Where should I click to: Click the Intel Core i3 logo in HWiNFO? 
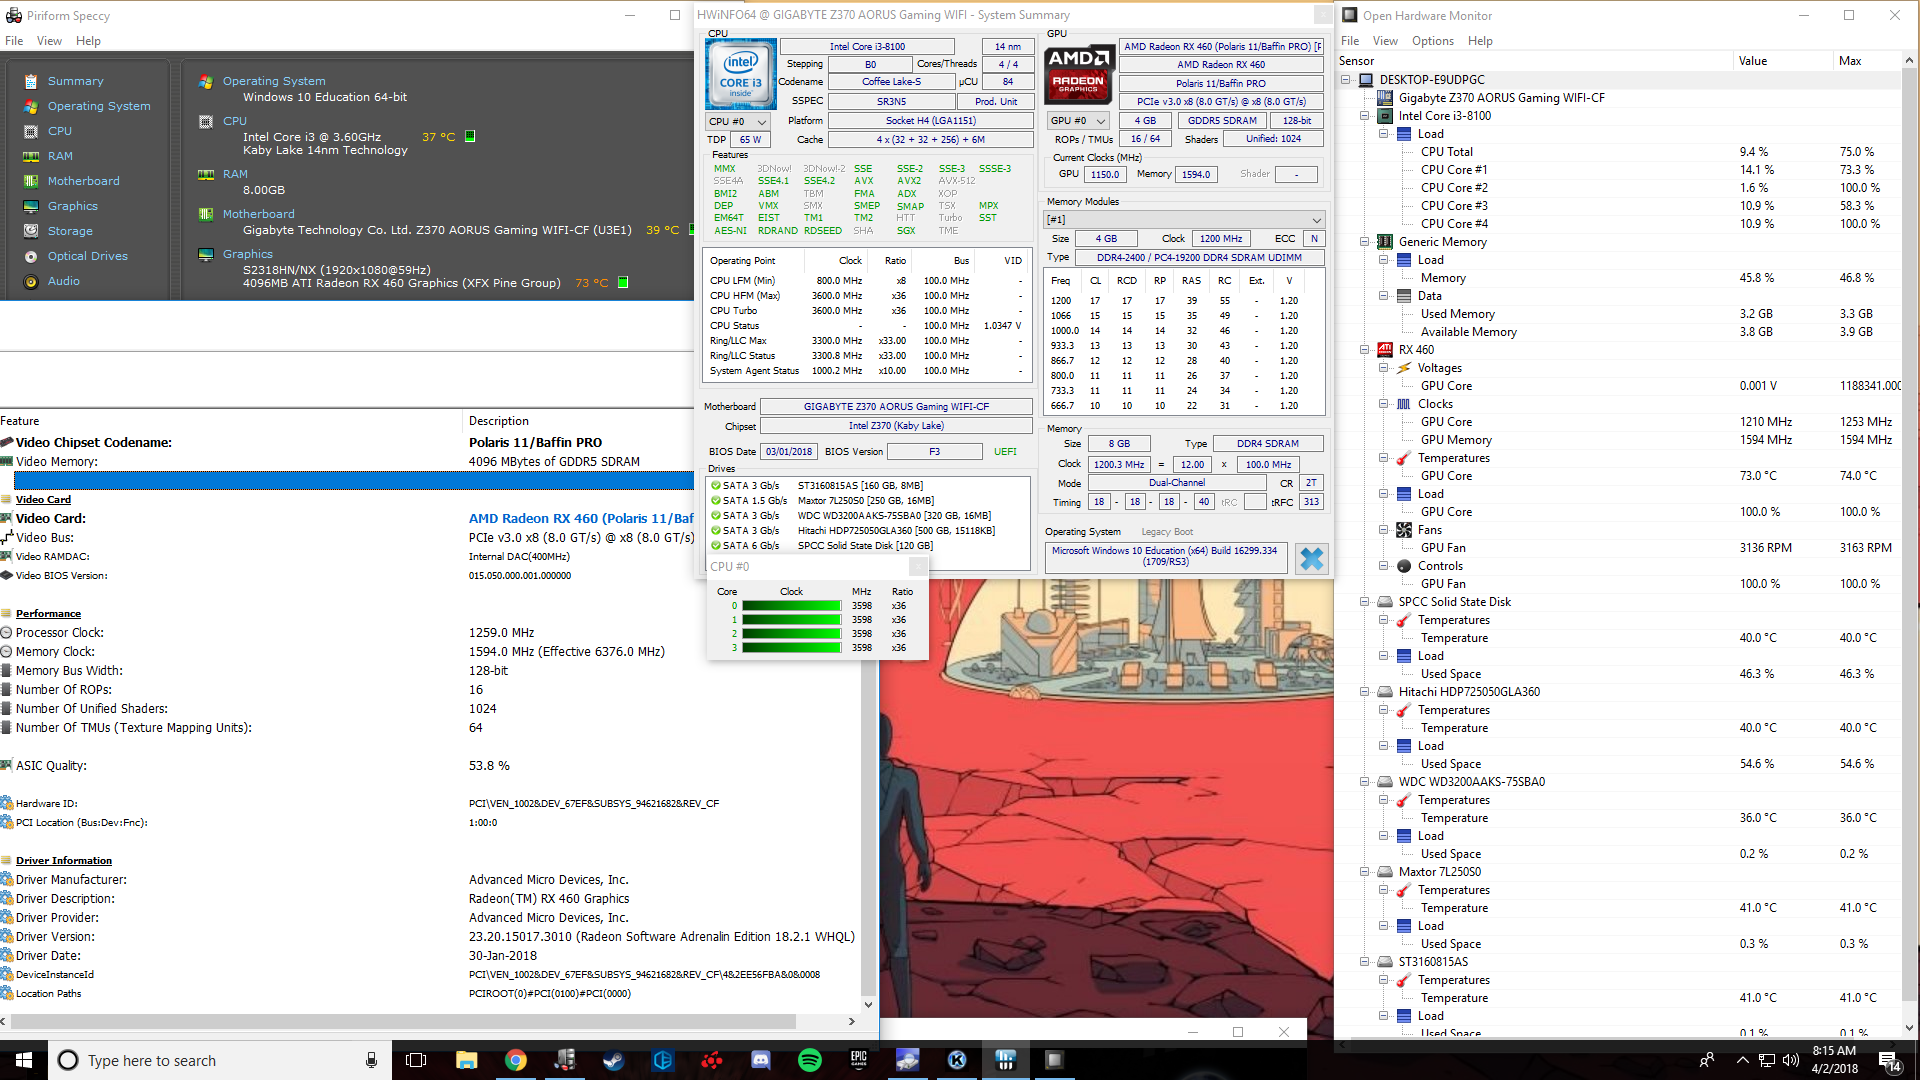click(741, 74)
